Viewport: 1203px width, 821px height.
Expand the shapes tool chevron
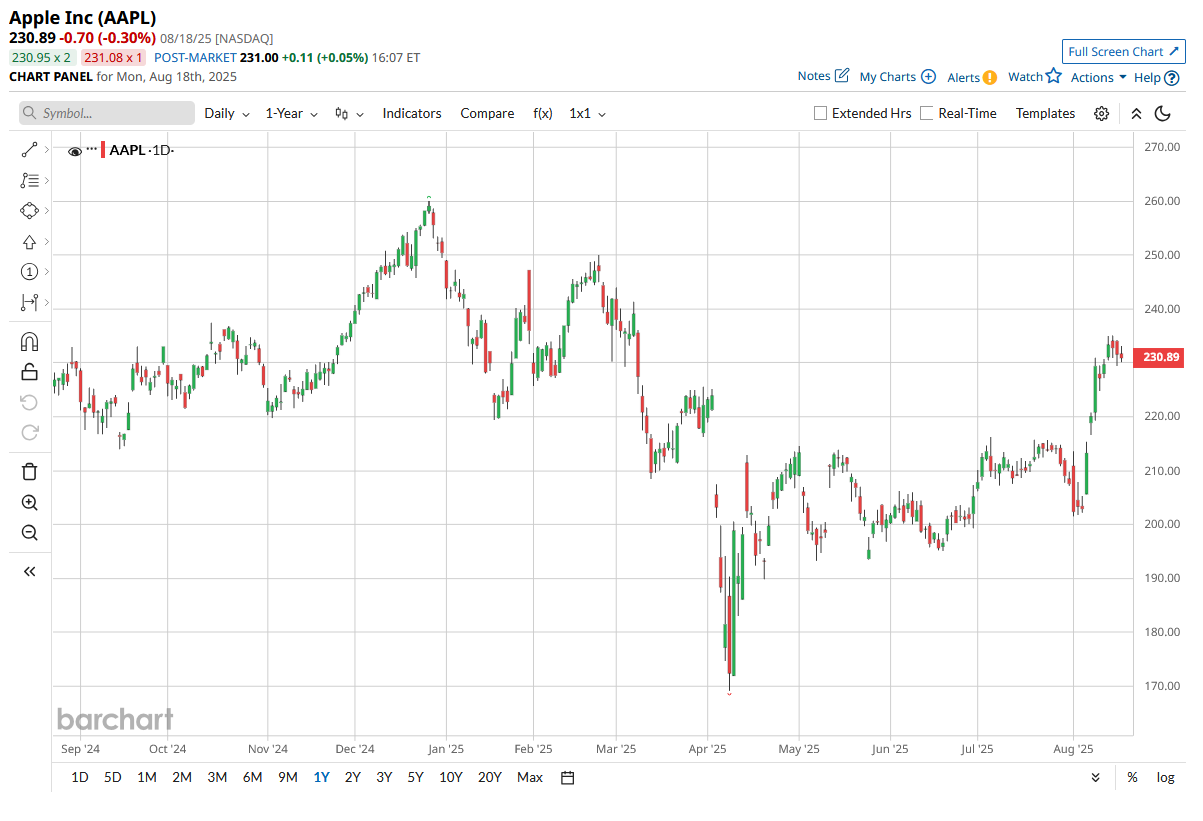coord(47,211)
